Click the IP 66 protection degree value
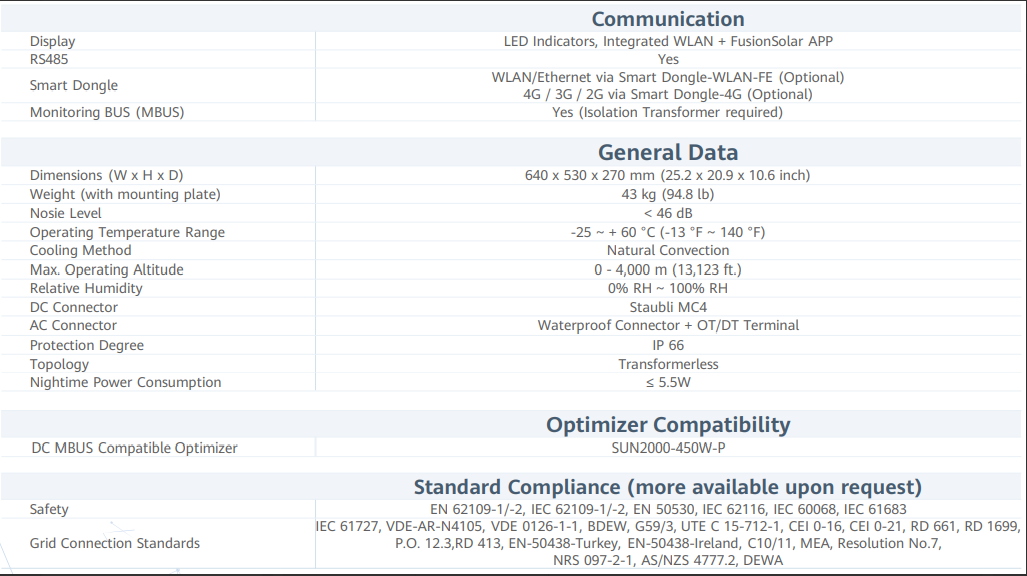Screen dimensions: 1027x576 [x=668, y=345]
